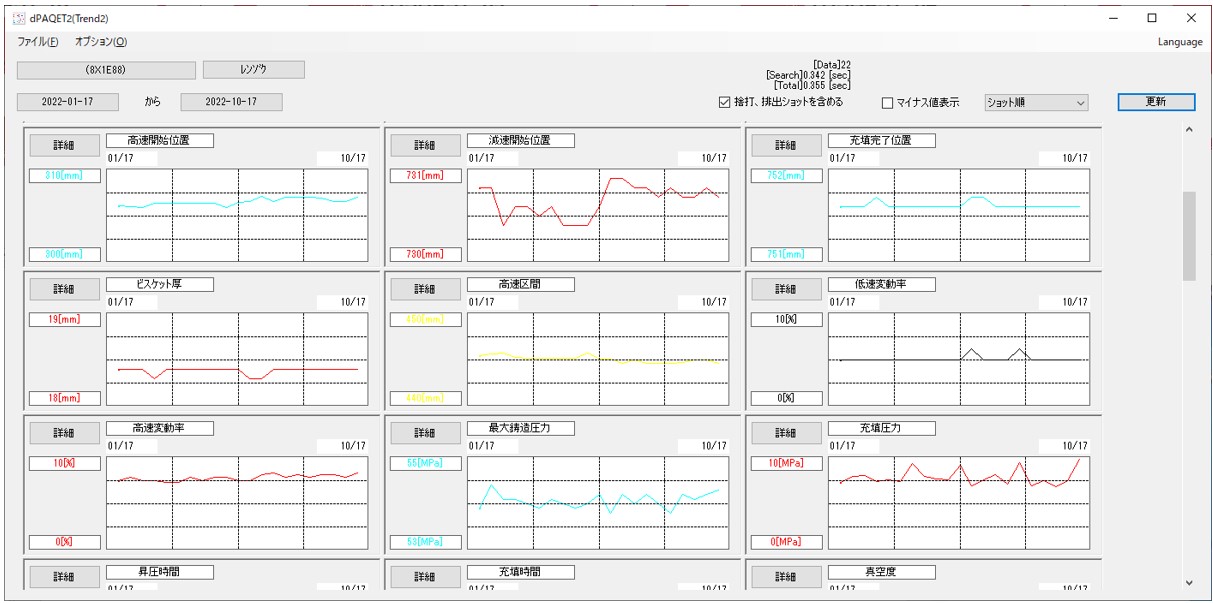Select 10[%] field of 低速変動率 chart

(786, 320)
